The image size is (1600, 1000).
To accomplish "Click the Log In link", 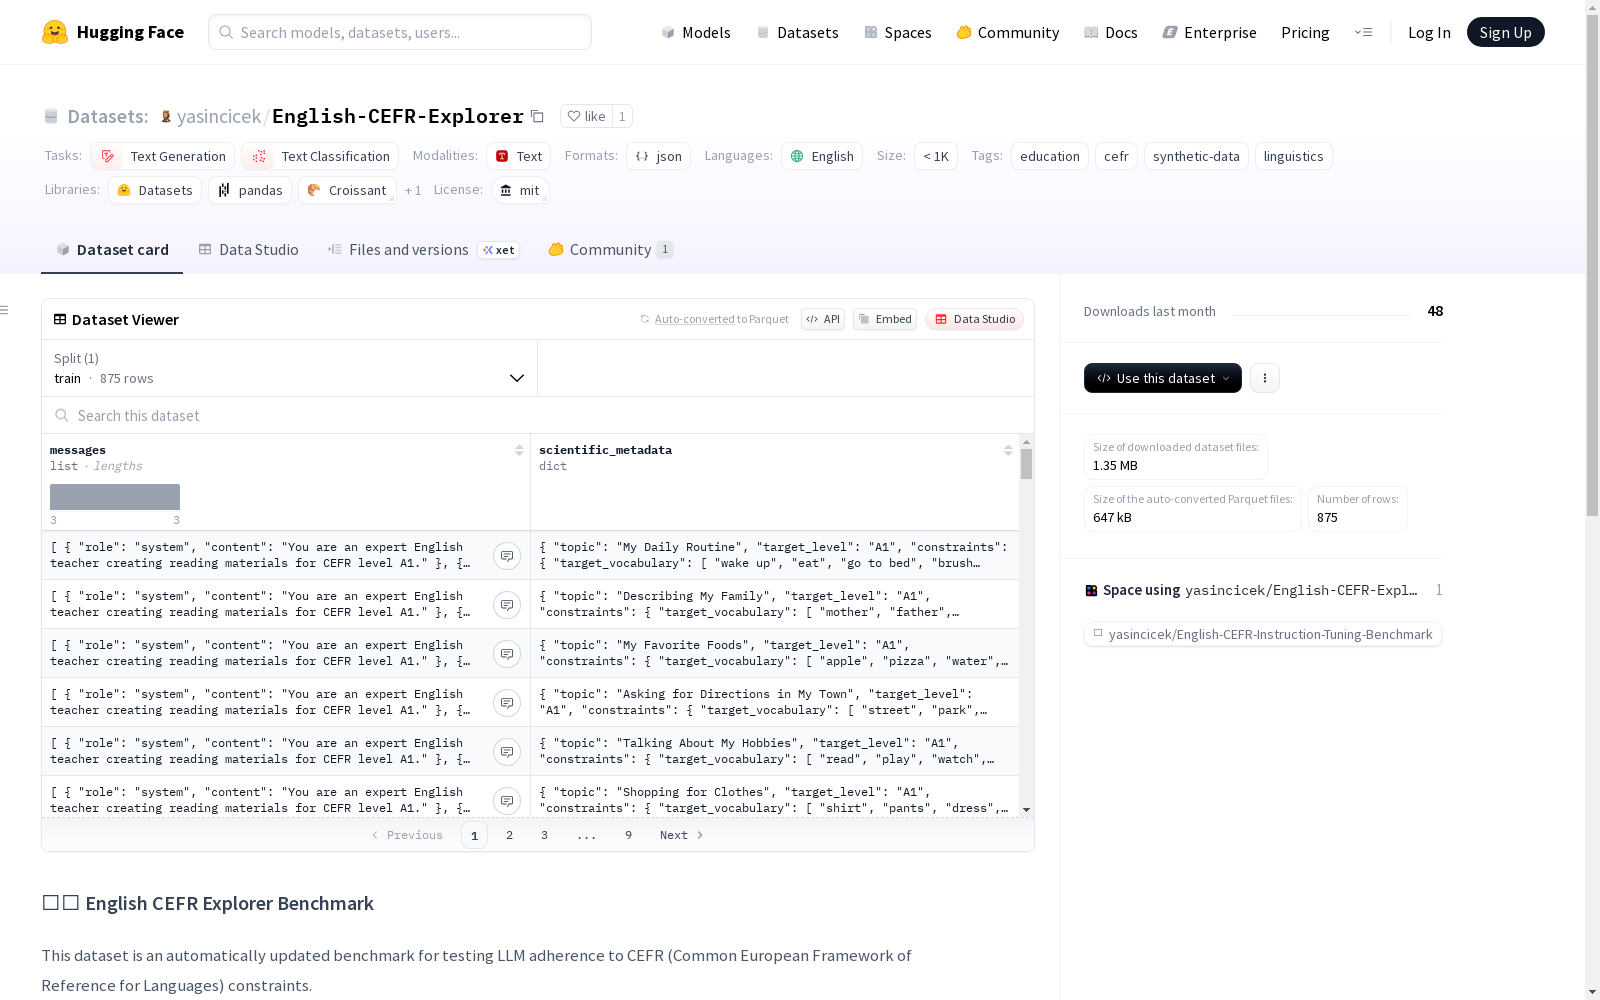I will [1429, 32].
